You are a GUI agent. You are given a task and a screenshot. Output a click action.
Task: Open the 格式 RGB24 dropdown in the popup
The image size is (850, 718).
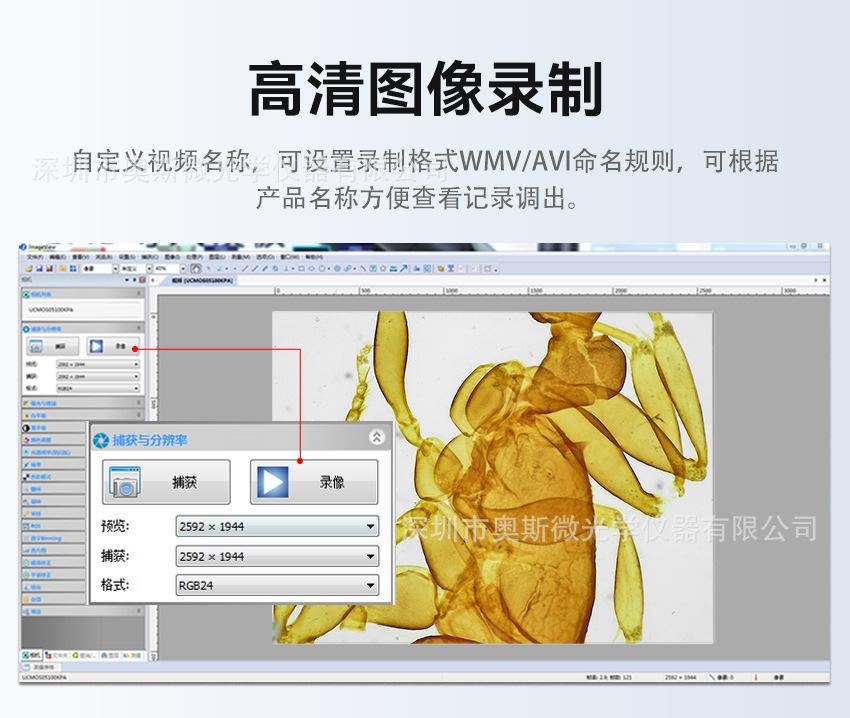click(x=371, y=586)
